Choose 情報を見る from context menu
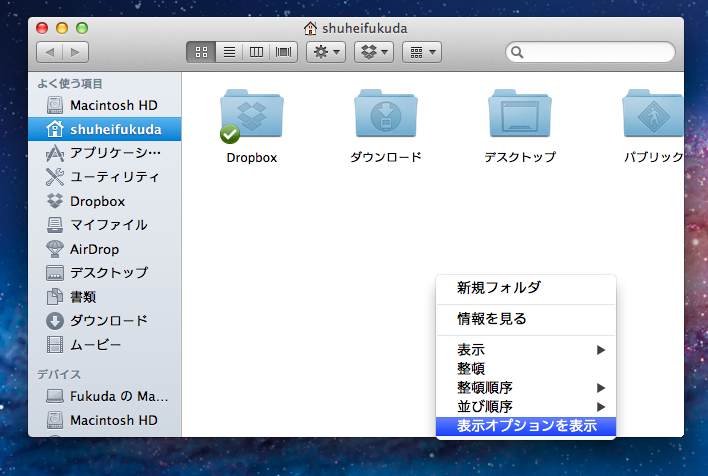The width and height of the screenshot is (708, 476). coord(526,319)
